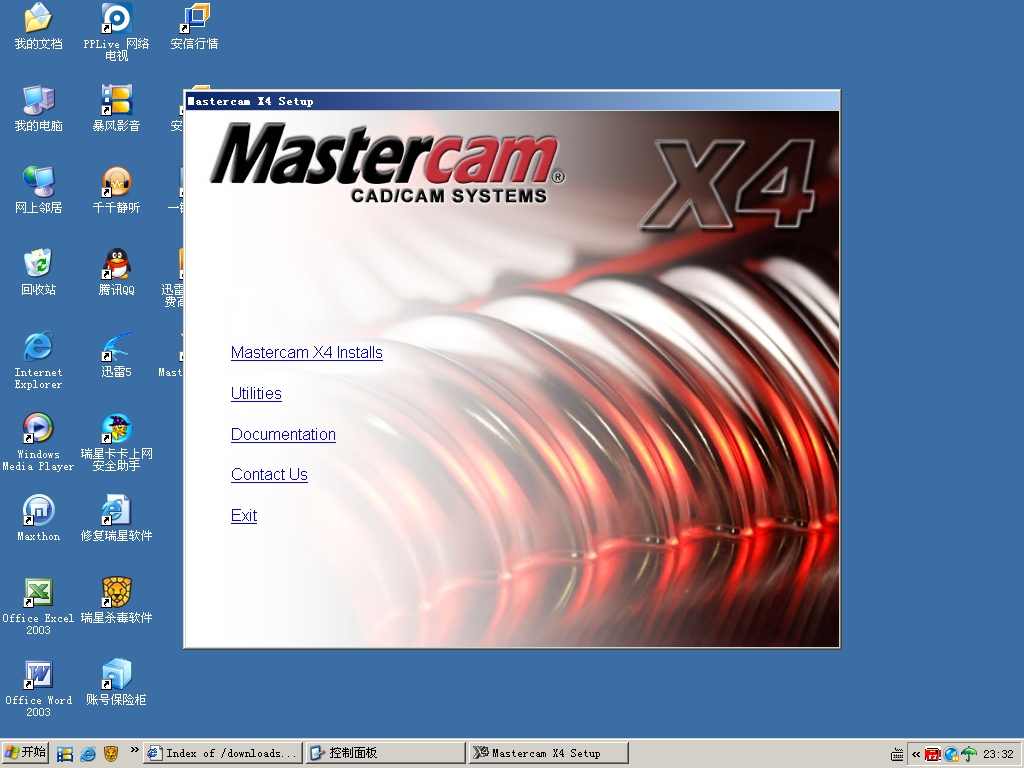Screen dimensions: 1024x768
Task: Launch Rising antivirus lion quick launch icon
Action: (x=111, y=754)
